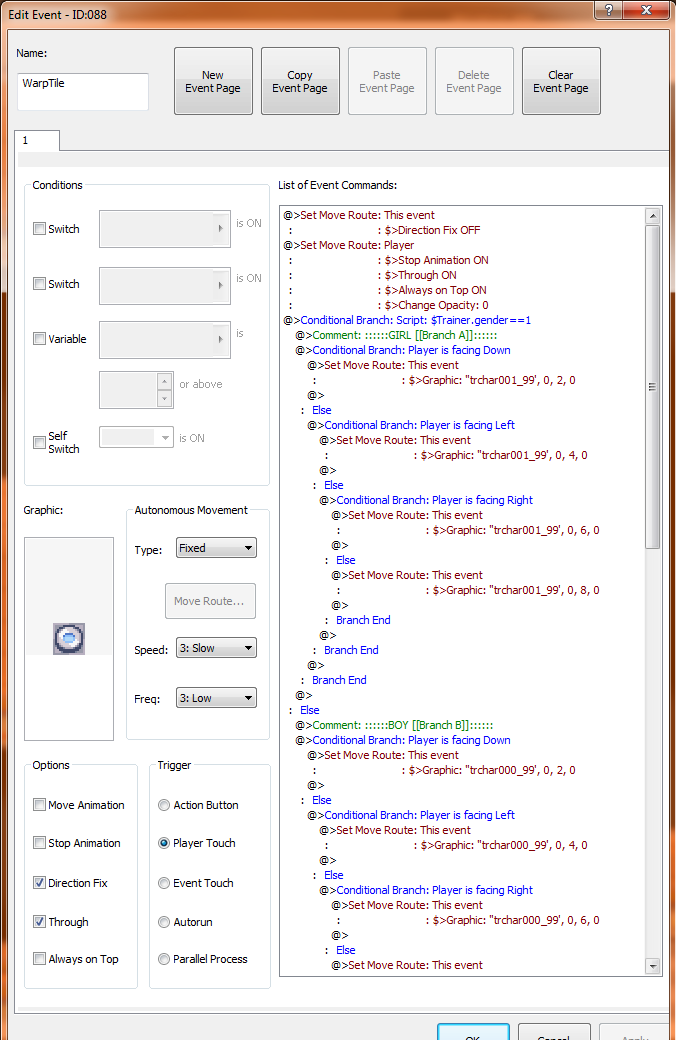The image size is (676, 1040).
Task: Open the Speed dropdown showing 3: Slow
Action: 216,648
